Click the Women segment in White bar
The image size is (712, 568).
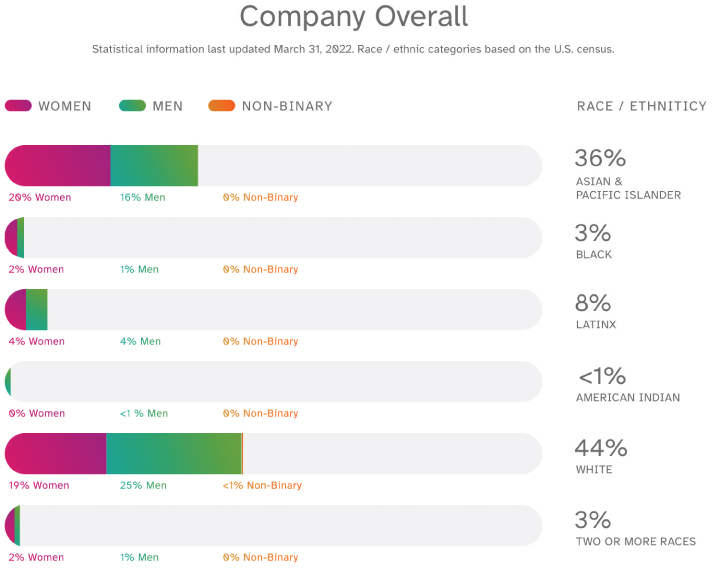[56, 454]
